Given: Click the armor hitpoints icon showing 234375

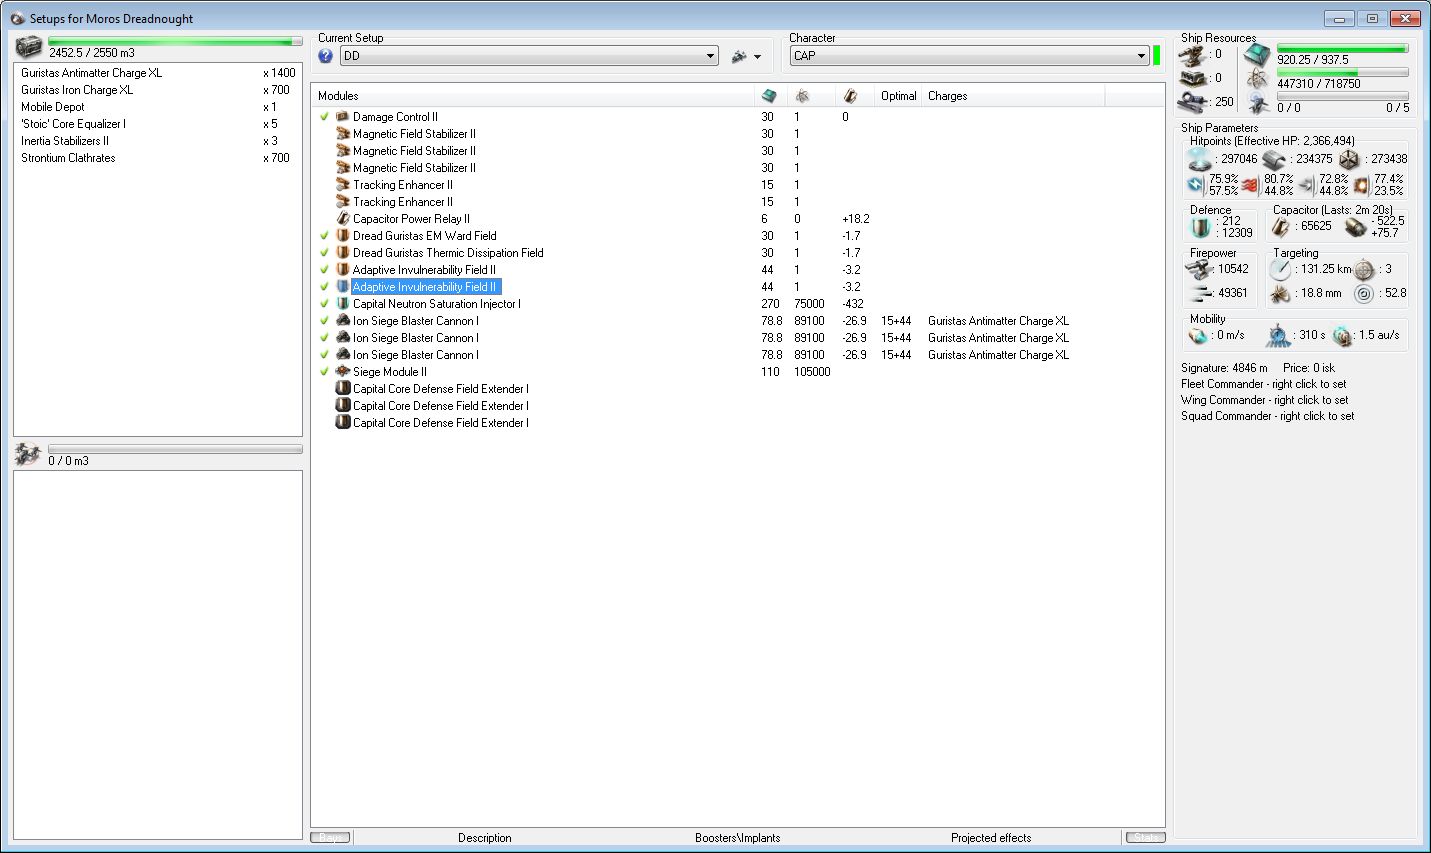Looking at the screenshot, I should pos(1274,159).
